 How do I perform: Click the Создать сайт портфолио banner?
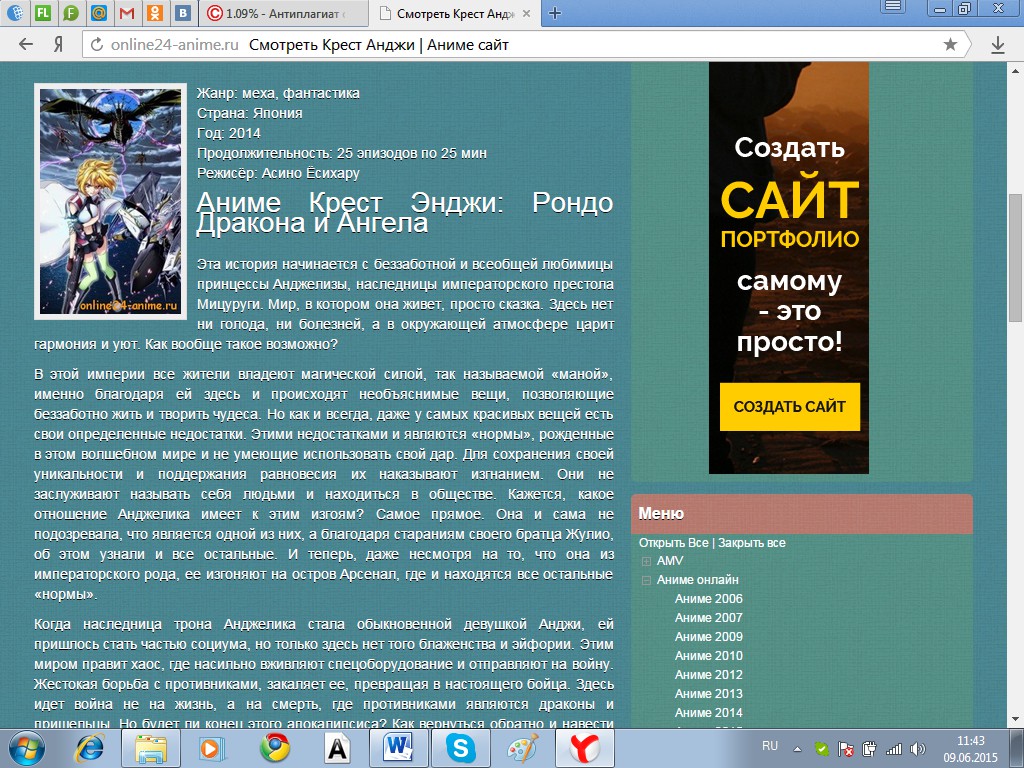pyautogui.click(x=789, y=268)
